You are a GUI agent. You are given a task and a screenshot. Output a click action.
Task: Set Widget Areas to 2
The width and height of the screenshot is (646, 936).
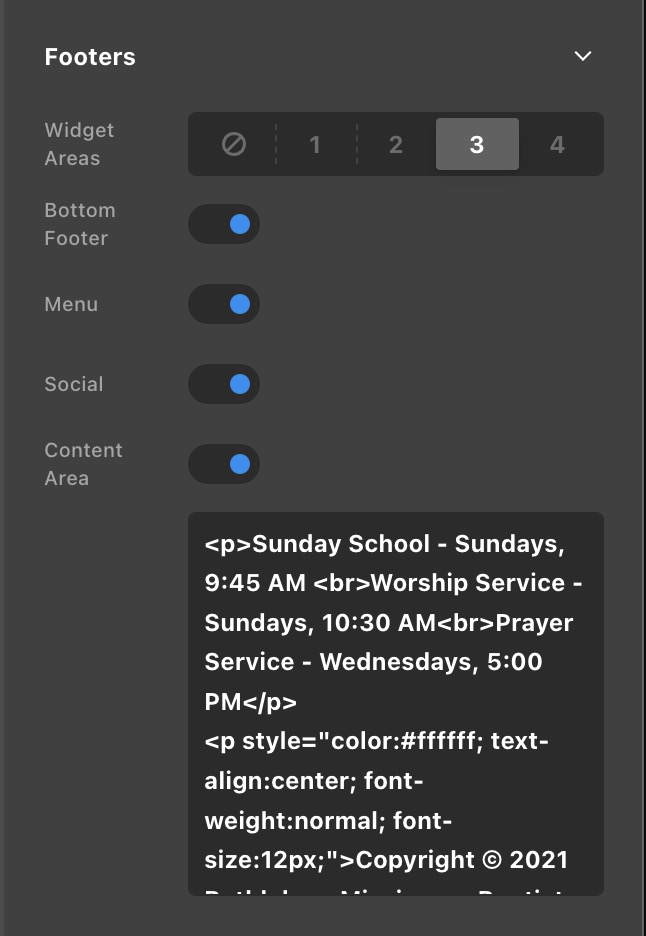click(x=396, y=145)
